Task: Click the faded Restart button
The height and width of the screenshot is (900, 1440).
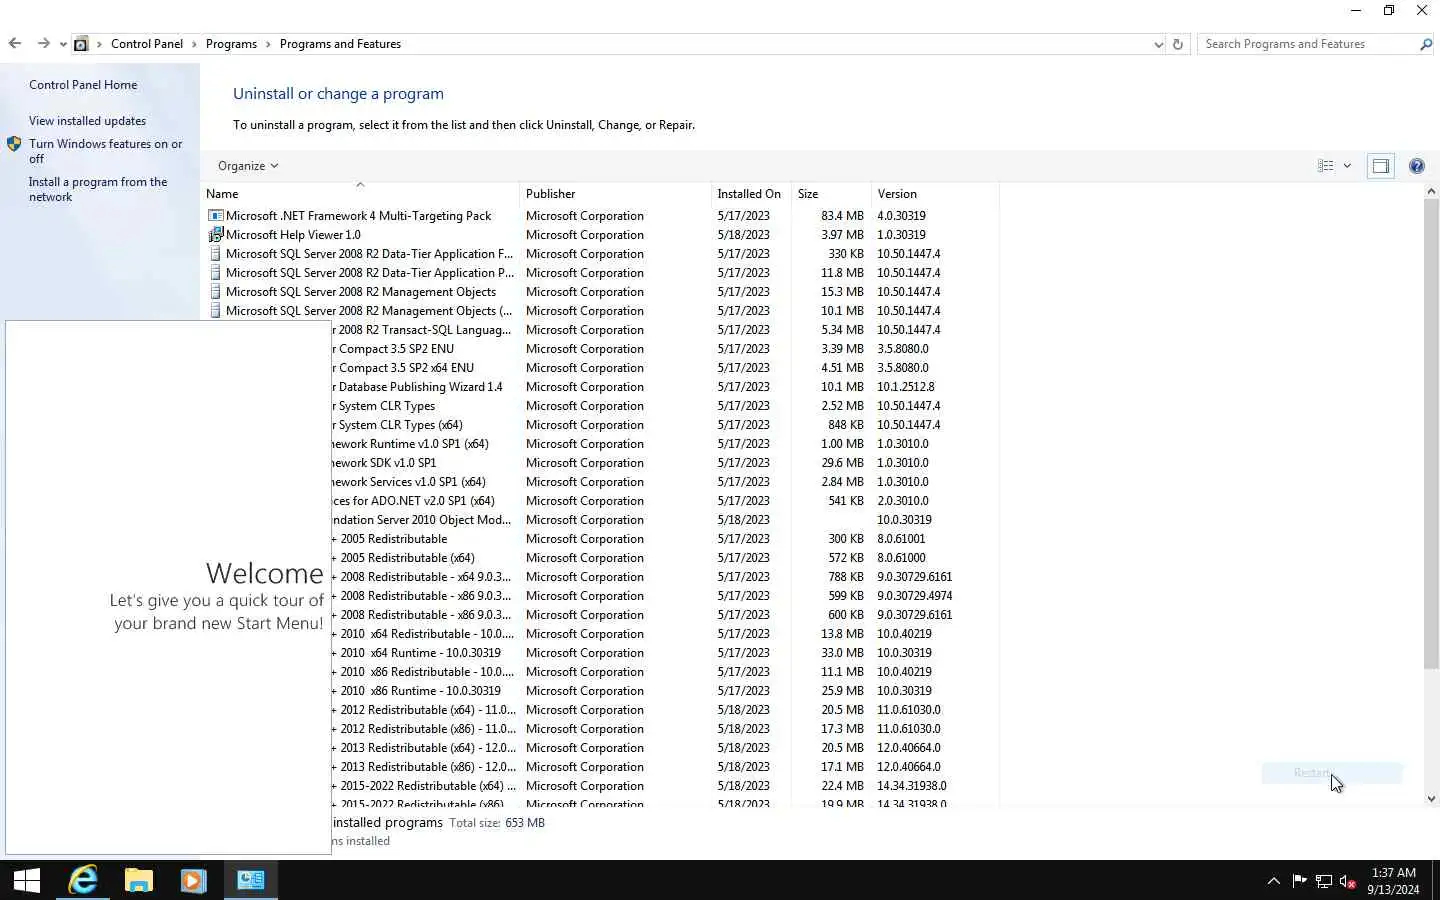Action: pyautogui.click(x=1332, y=773)
